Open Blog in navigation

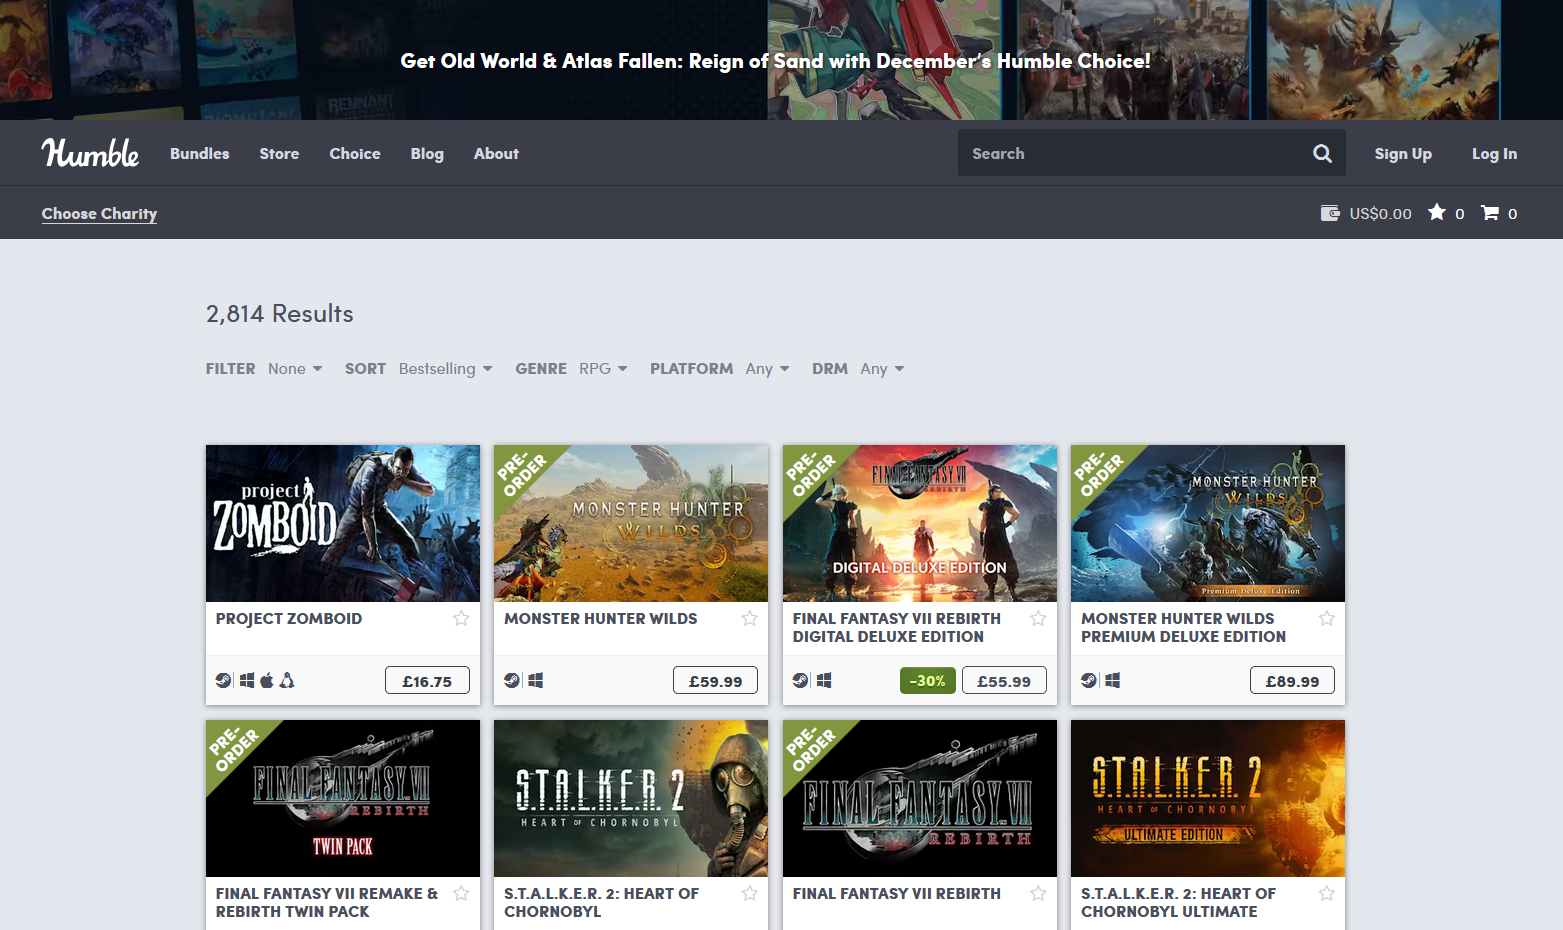tap(427, 153)
